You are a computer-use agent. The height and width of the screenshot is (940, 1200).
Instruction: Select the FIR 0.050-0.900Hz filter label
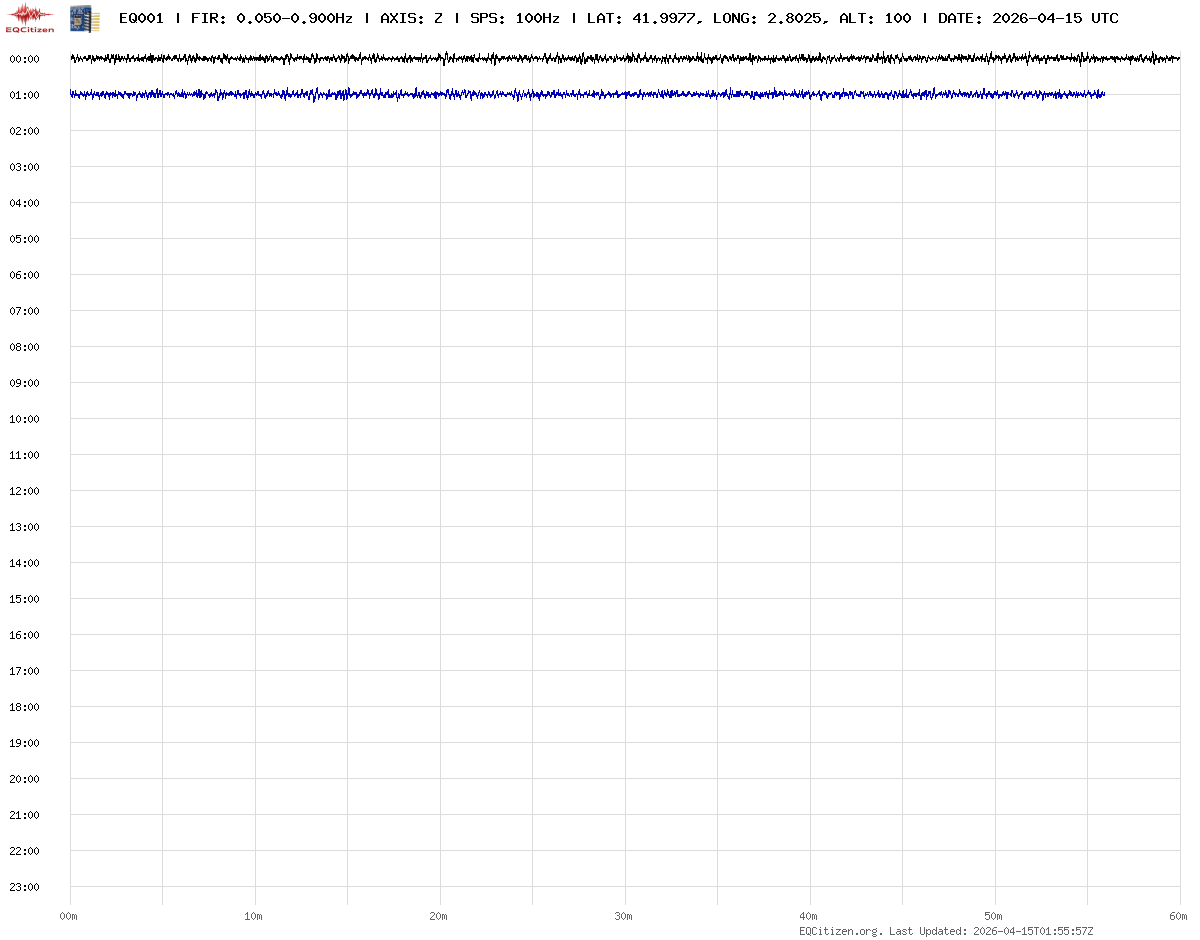click(x=272, y=18)
